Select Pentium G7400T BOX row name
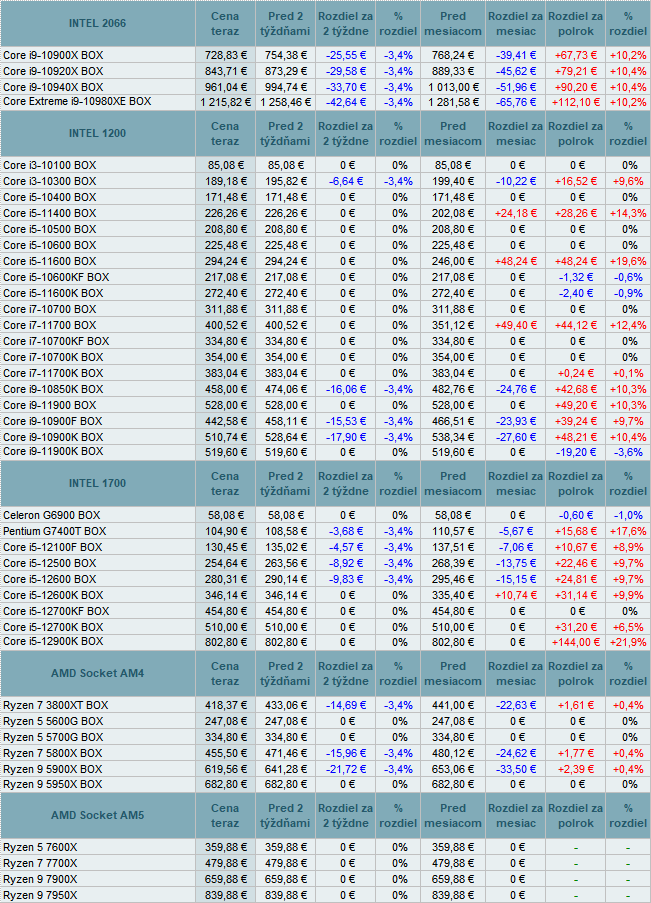The height and width of the screenshot is (903, 651). click(55, 532)
